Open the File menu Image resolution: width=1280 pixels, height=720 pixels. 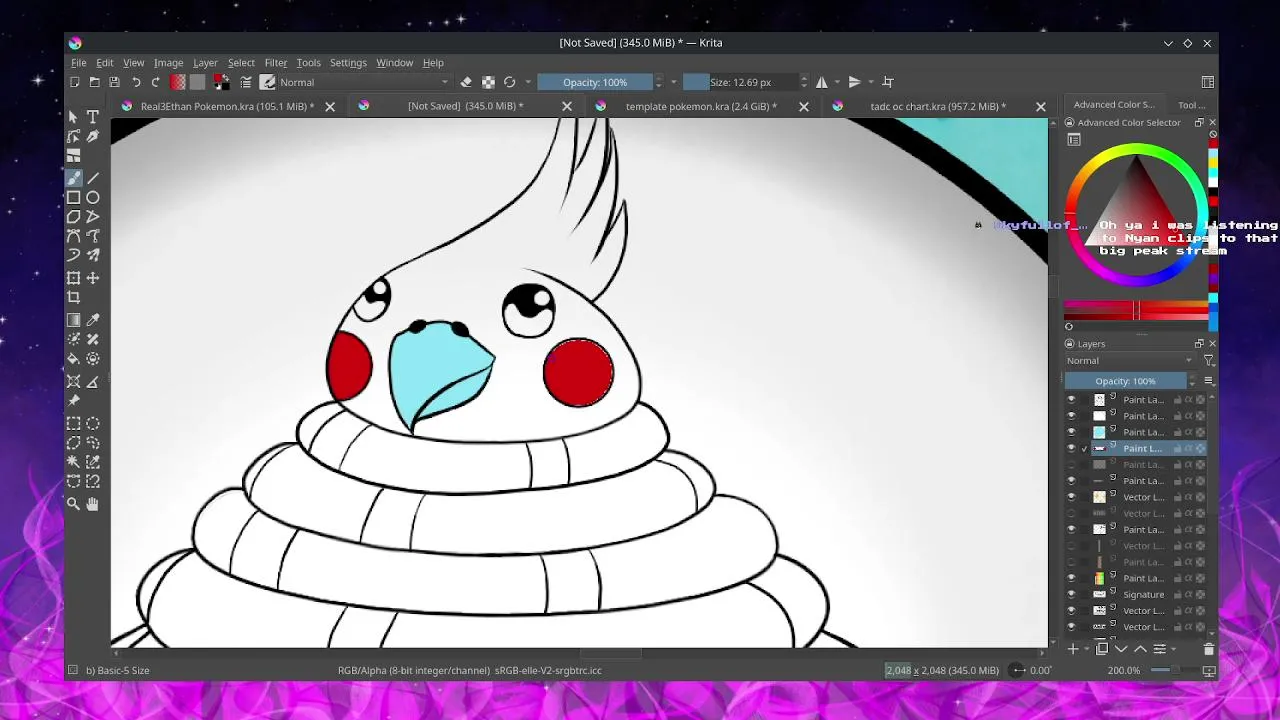pyautogui.click(x=78, y=63)
